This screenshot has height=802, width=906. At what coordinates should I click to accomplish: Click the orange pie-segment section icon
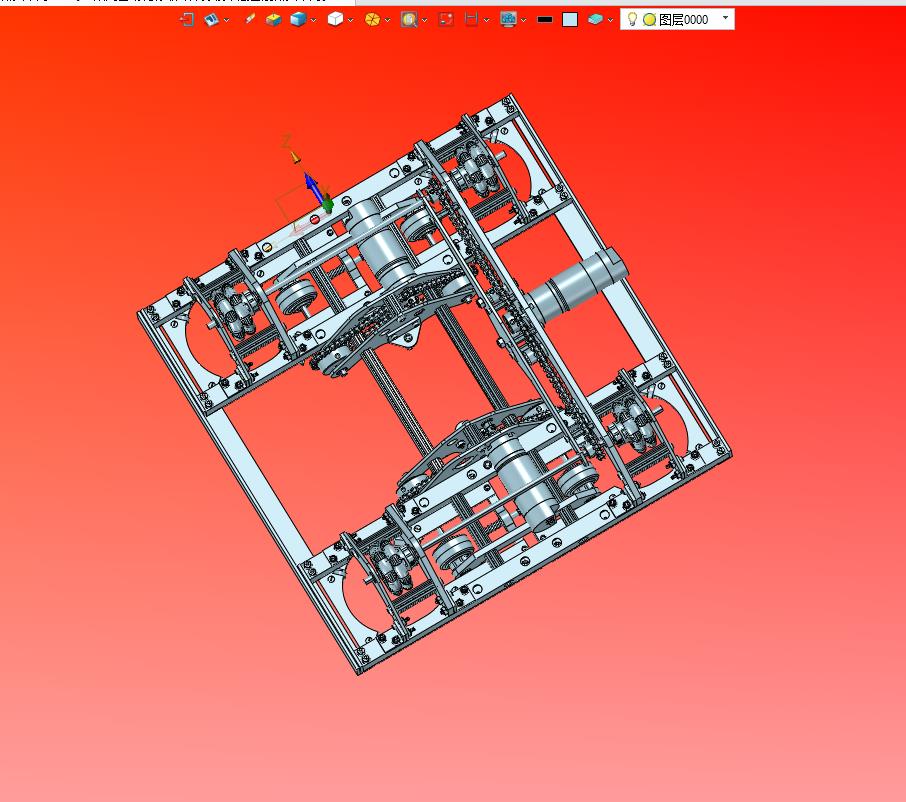[372, 20]
